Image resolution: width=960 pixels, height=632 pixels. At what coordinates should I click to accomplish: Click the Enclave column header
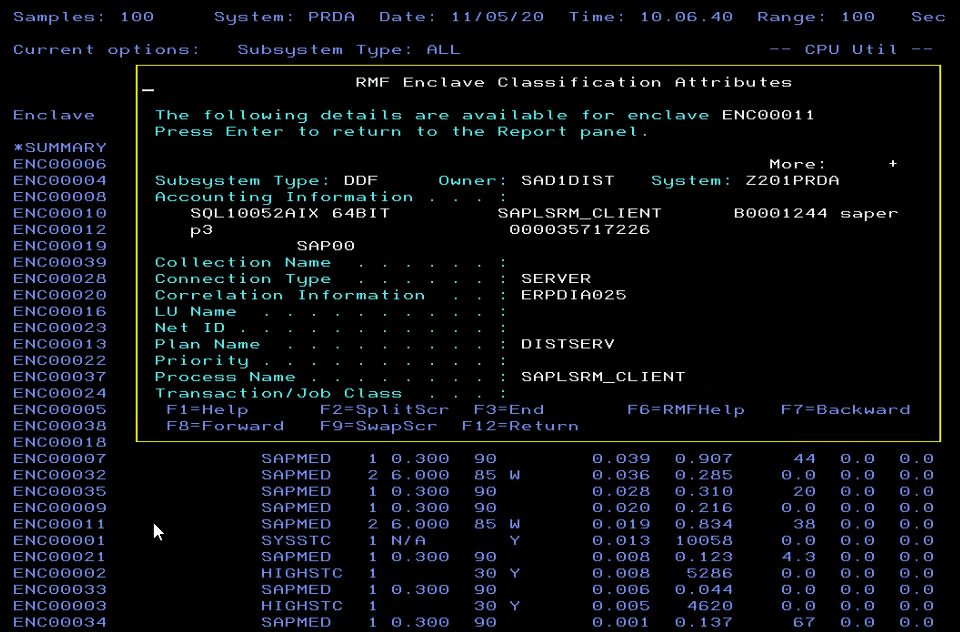54,115
